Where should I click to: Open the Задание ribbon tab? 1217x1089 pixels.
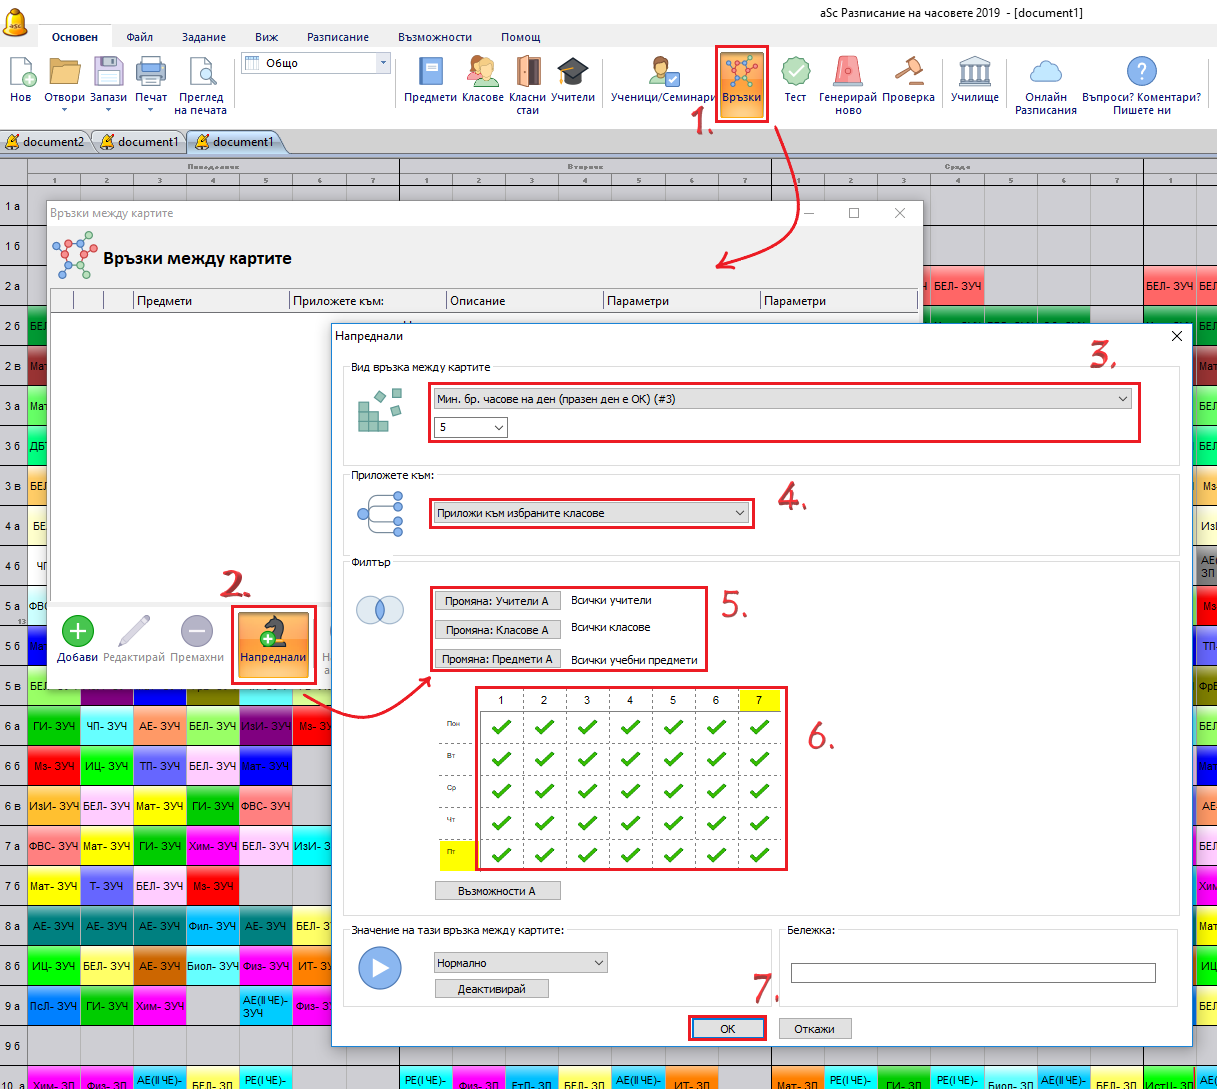pyautogui.click(x=203, y=37)
